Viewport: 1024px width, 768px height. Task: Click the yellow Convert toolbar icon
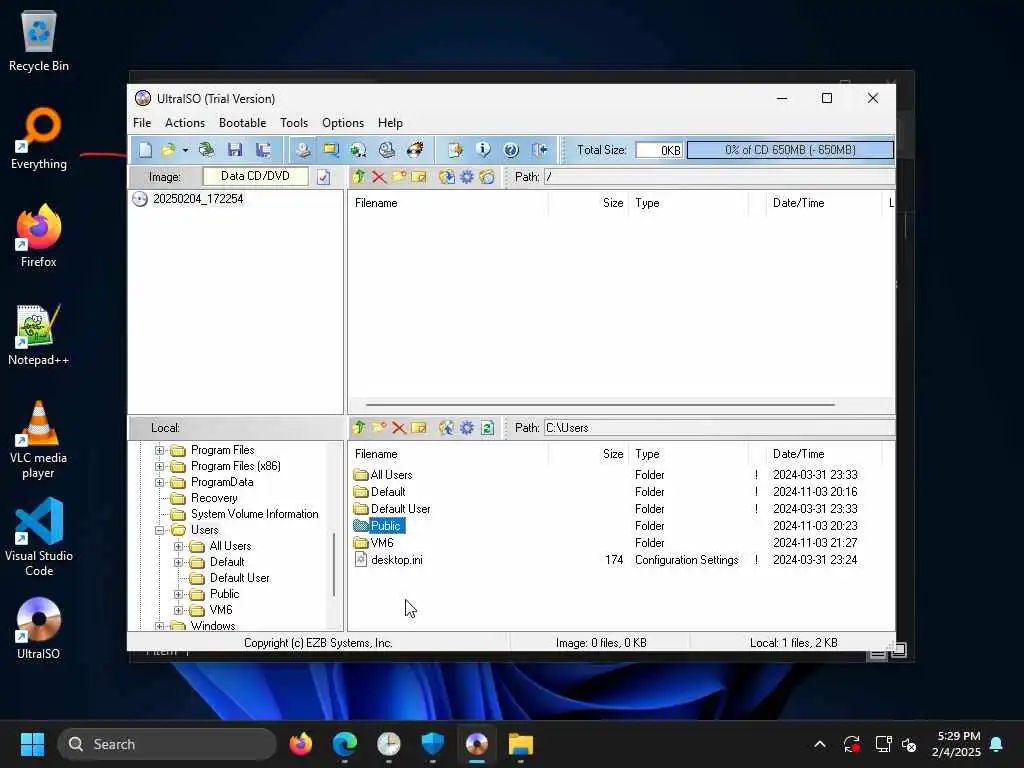click(331, 150)
